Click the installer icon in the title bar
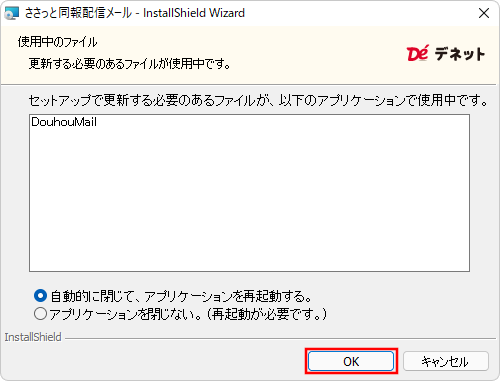 tap(11, 13)
